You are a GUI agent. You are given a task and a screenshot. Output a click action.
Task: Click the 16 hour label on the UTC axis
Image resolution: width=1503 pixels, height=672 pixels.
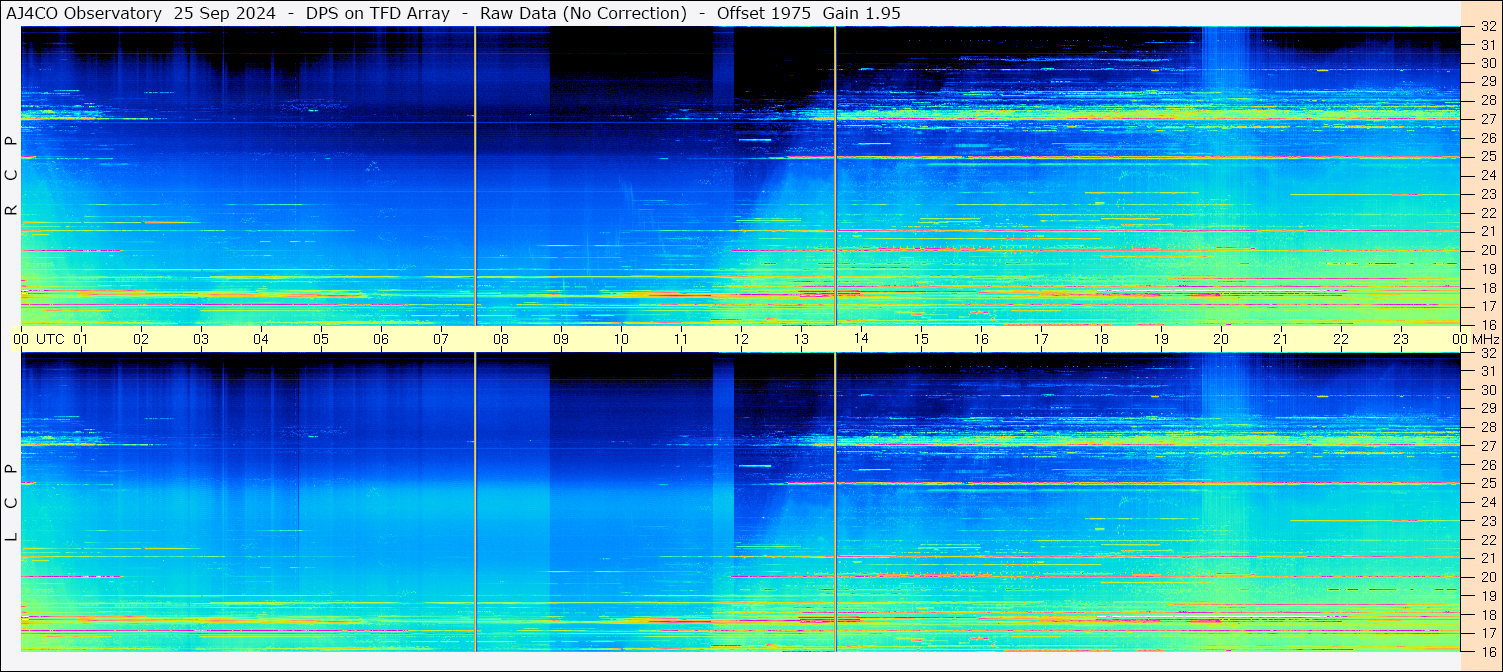click(x=981, y=339)
